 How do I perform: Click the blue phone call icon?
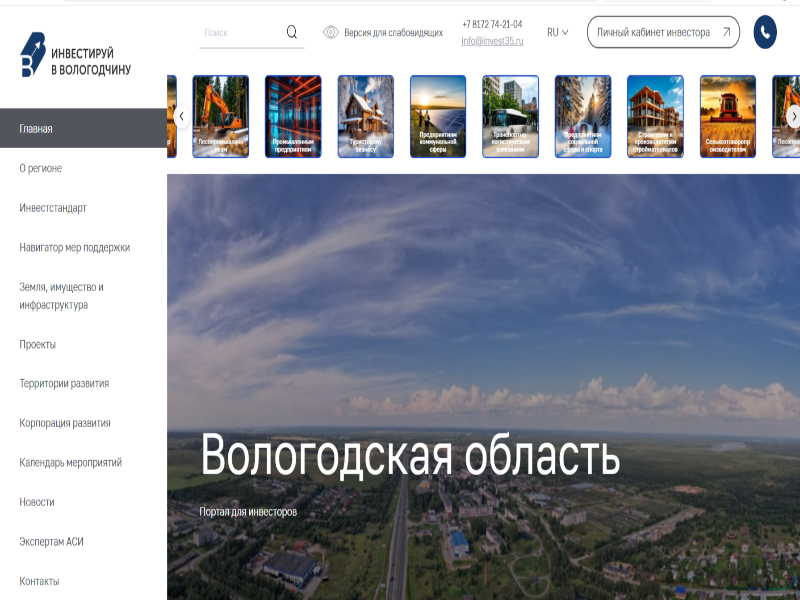(764, 33)
